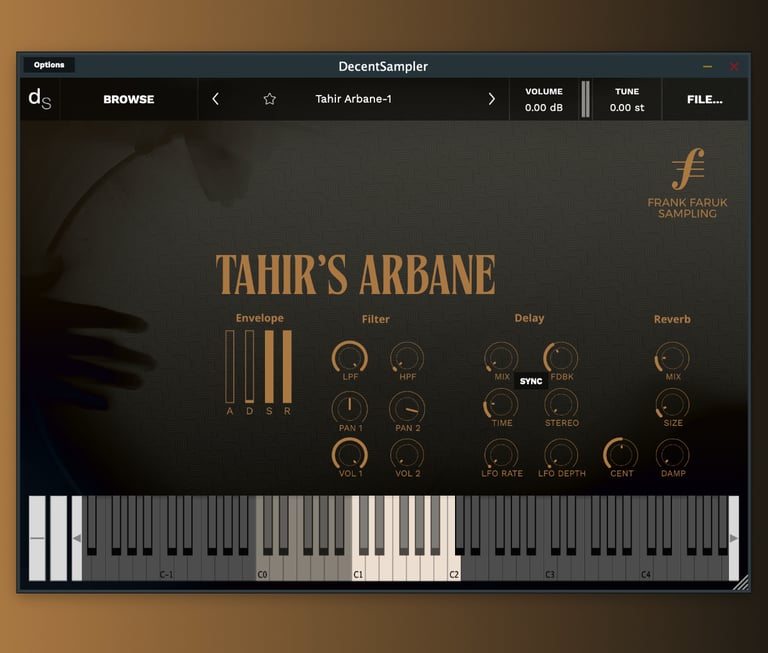
Task: Click the LFO DEPTH knob
Action: 561,455
